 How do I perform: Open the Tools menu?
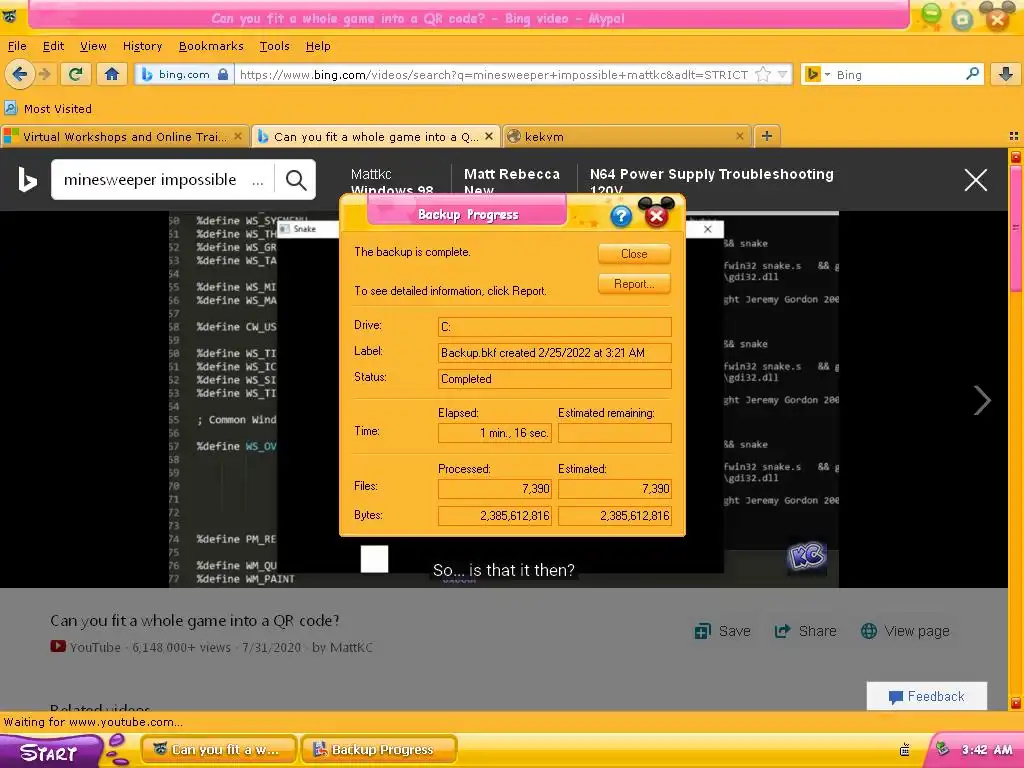274,46
